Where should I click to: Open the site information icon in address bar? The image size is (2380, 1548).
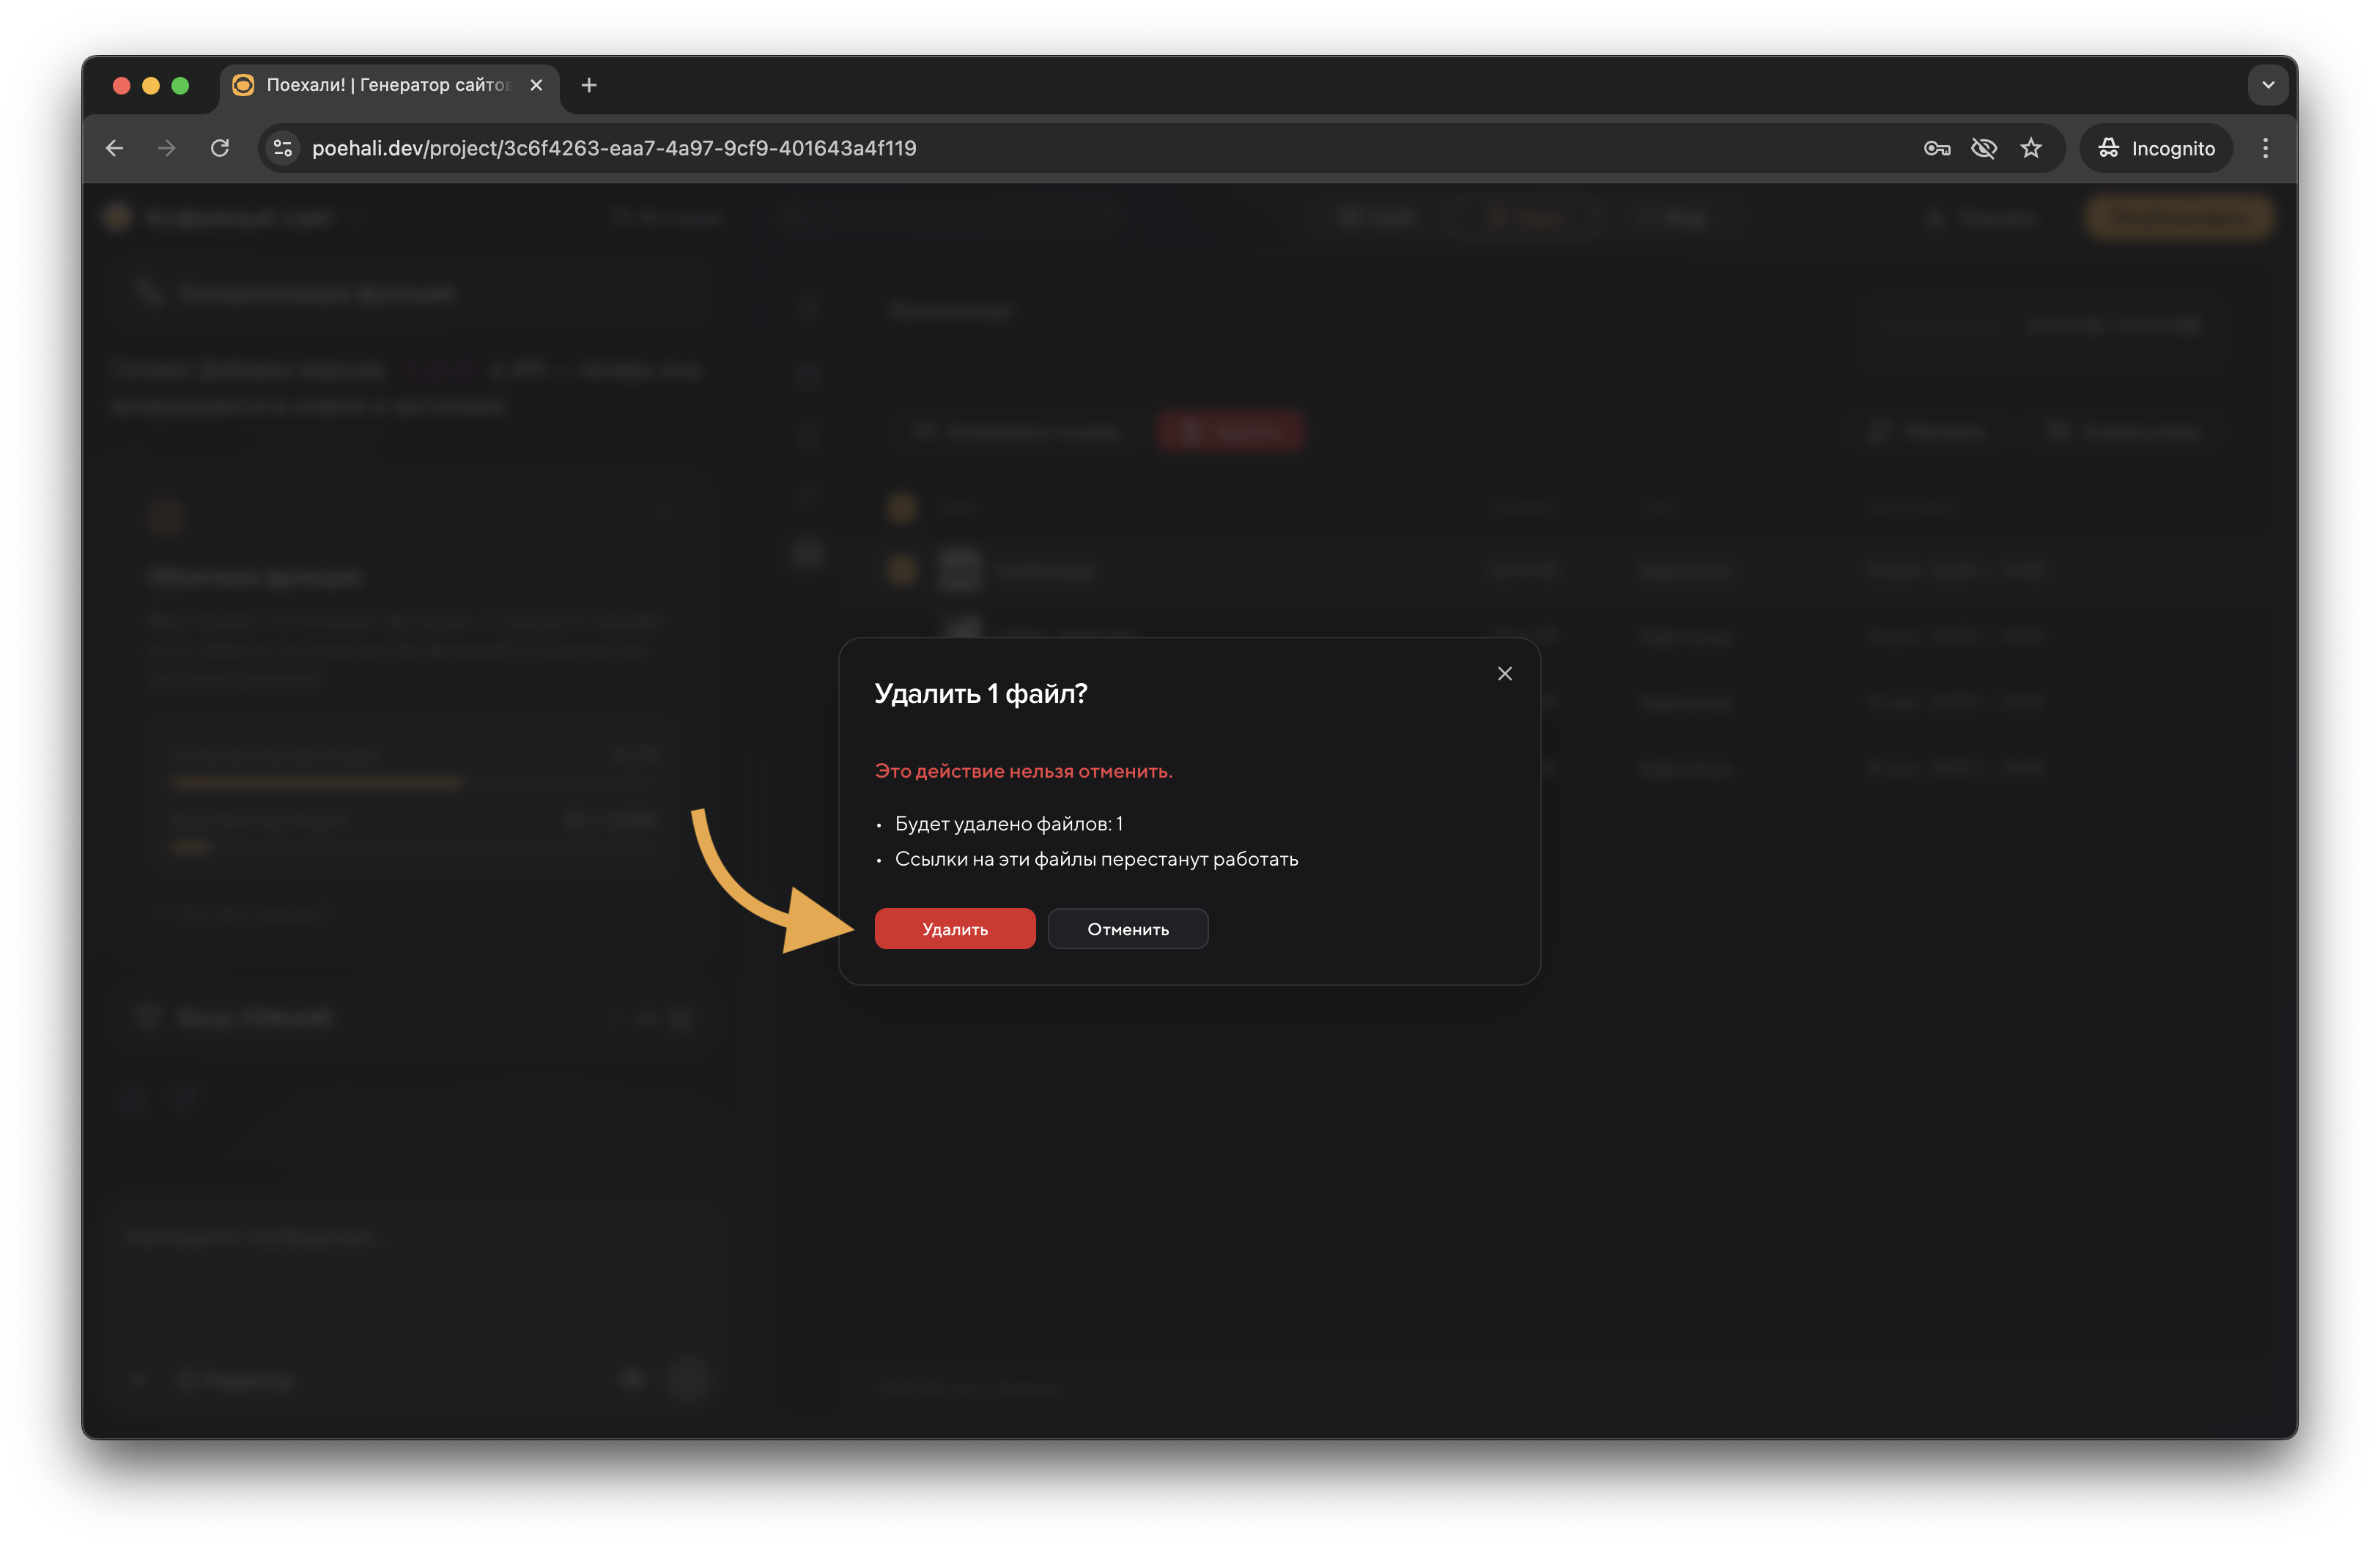[x=283, y=148]
